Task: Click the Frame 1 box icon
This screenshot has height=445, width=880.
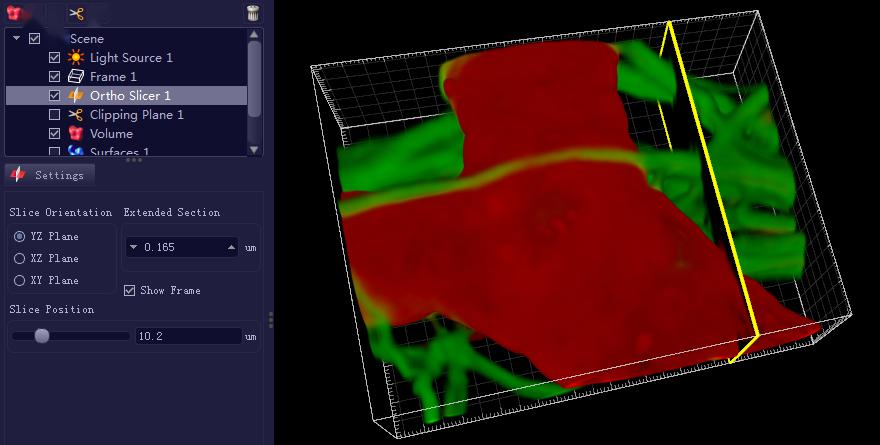Action: (x=75, y=76)
